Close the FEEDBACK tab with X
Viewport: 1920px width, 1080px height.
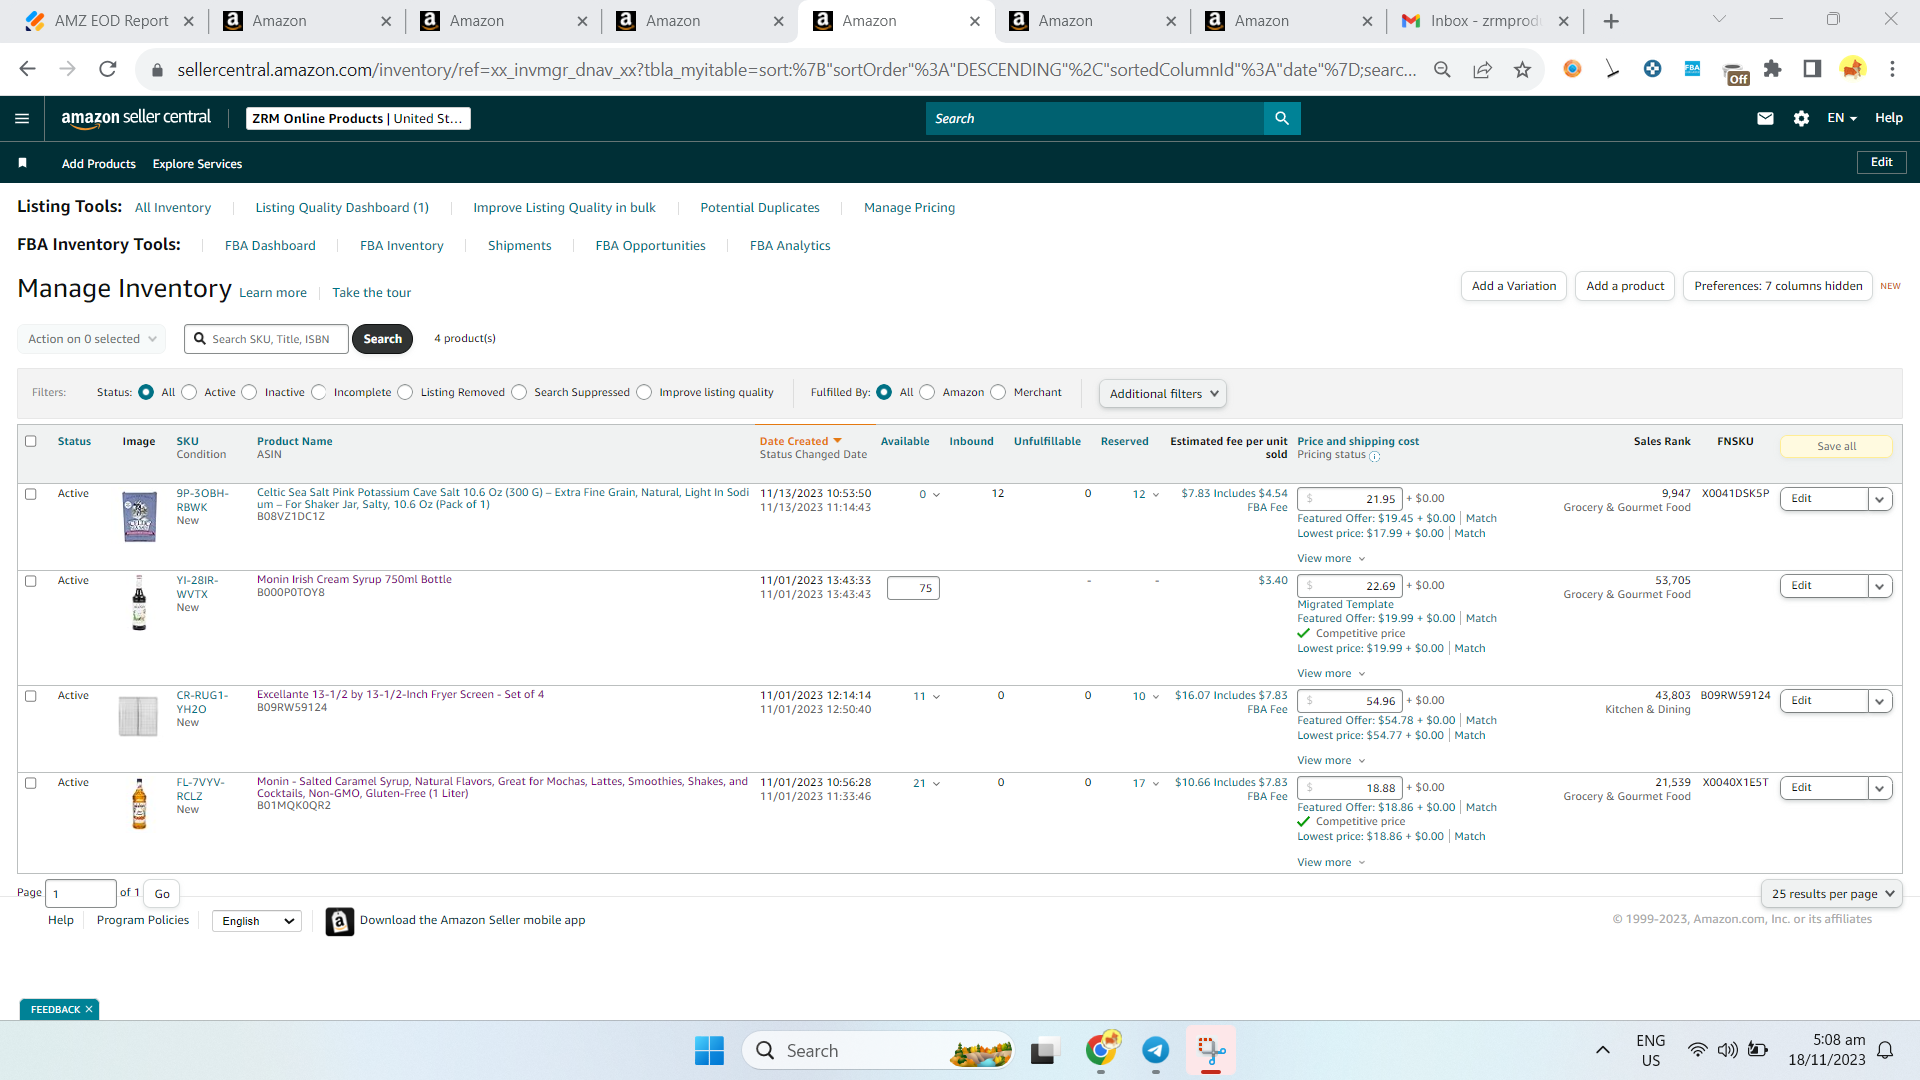tap(89, 1009)
